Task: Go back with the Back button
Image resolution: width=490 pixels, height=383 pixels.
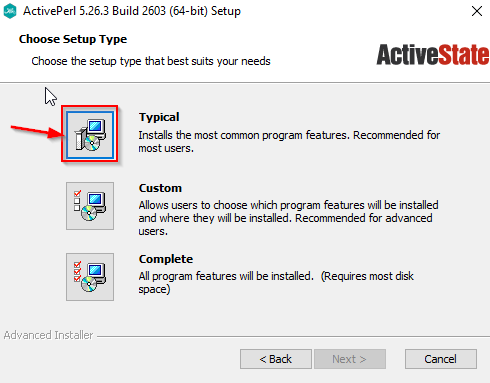Action: 276,359
